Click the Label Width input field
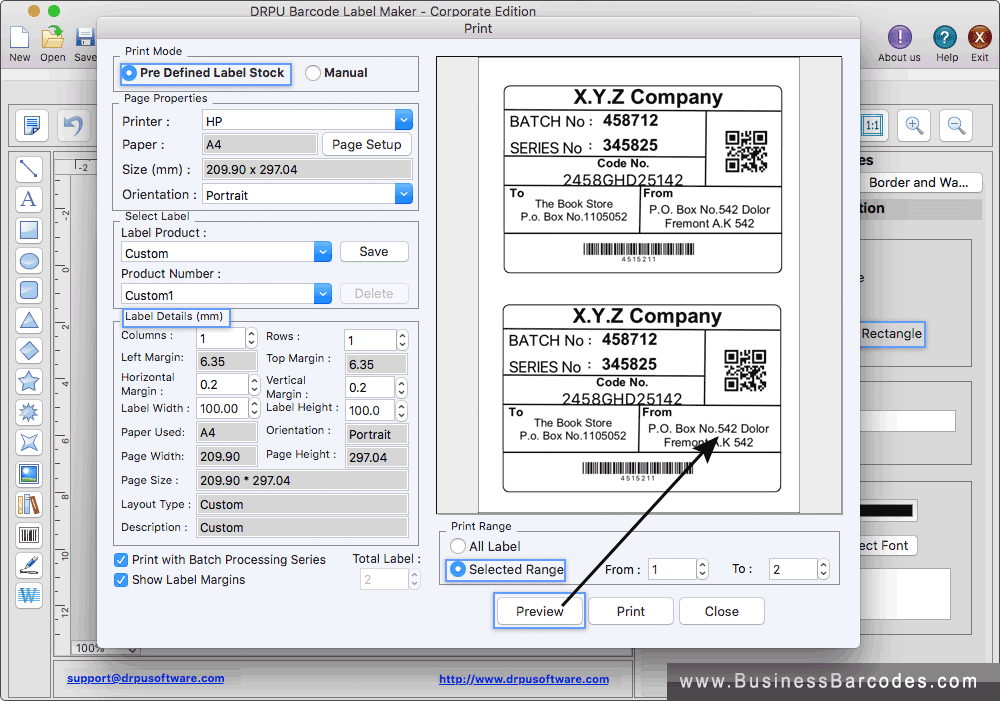The image size is (1000, 701). [x=221, y=408]
